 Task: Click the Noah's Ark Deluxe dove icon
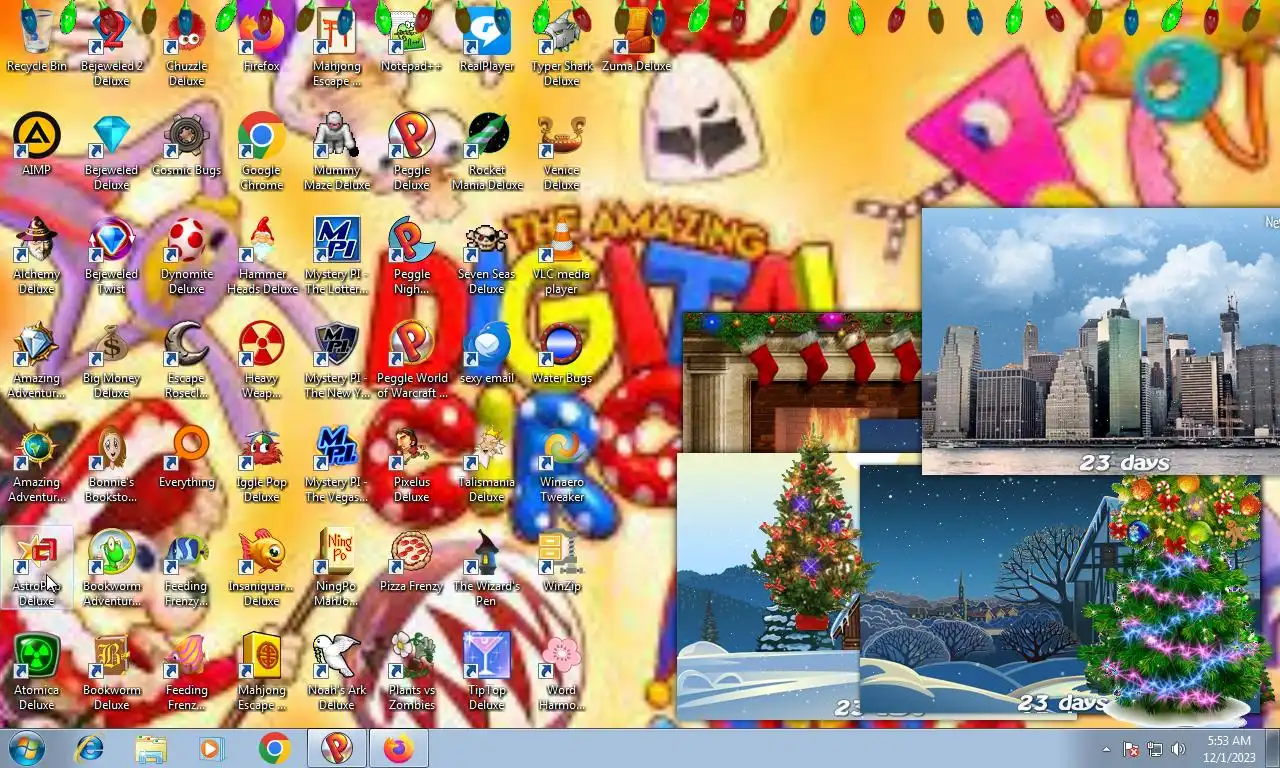pyautogui.click(x=336, y=671)
